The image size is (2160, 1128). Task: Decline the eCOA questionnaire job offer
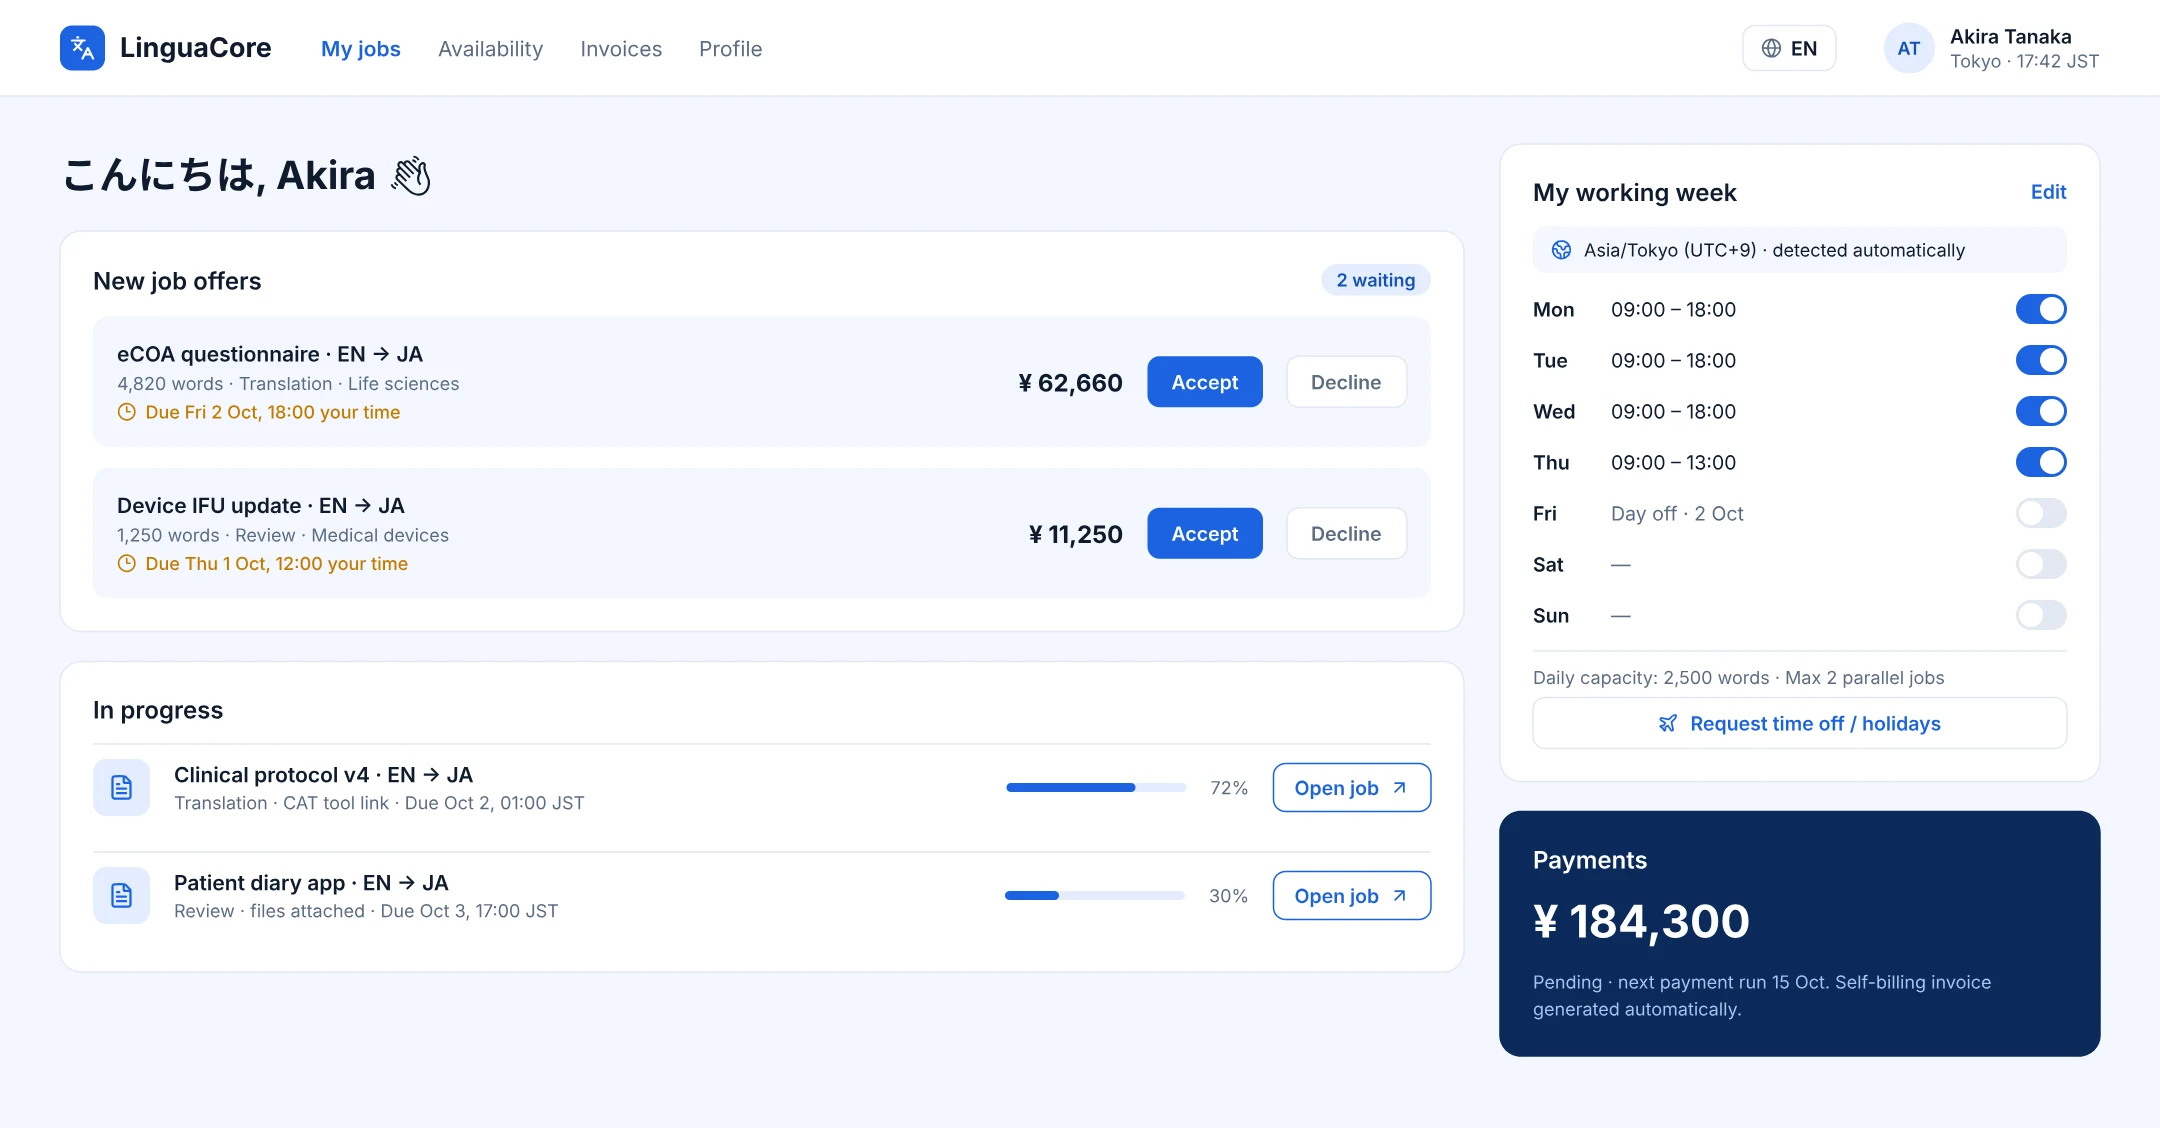[1346, 382]
